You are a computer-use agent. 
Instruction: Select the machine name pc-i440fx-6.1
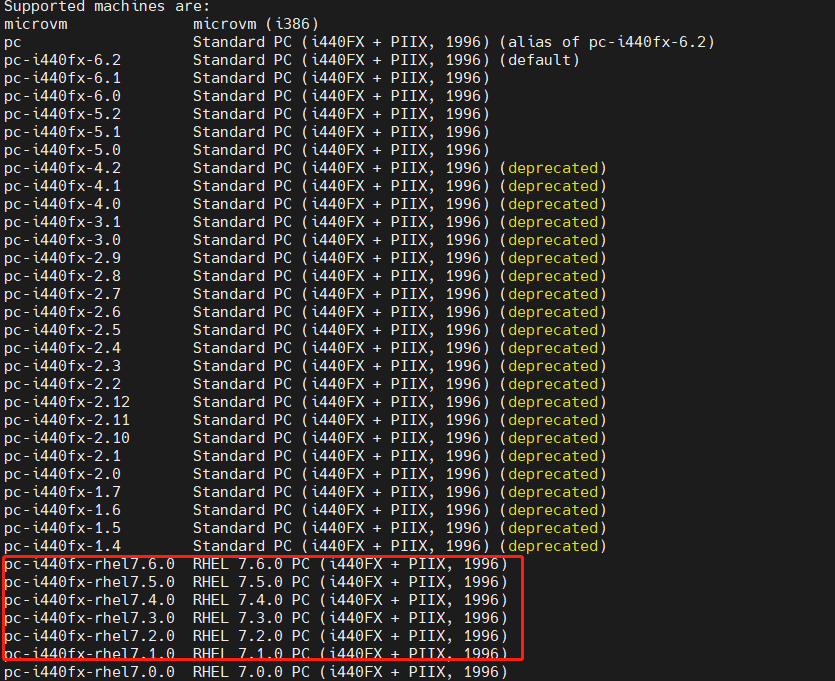pyautogui.click(x=63, y=78)
